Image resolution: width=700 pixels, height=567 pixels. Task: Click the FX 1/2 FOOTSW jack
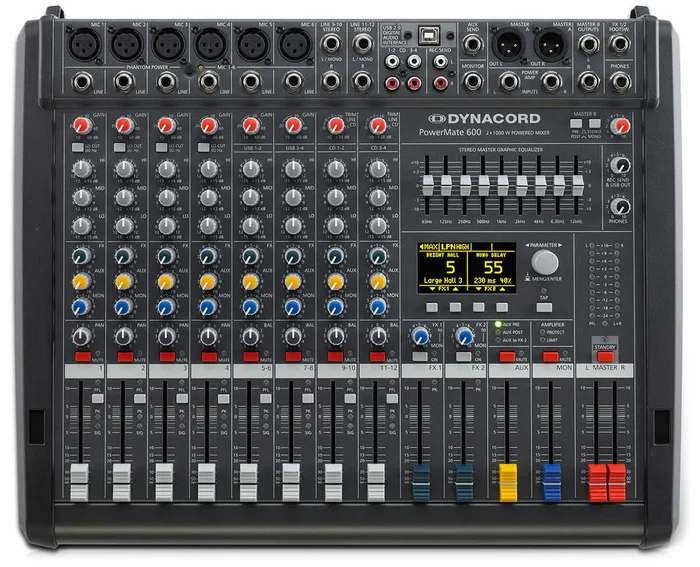tap(620, 44)
